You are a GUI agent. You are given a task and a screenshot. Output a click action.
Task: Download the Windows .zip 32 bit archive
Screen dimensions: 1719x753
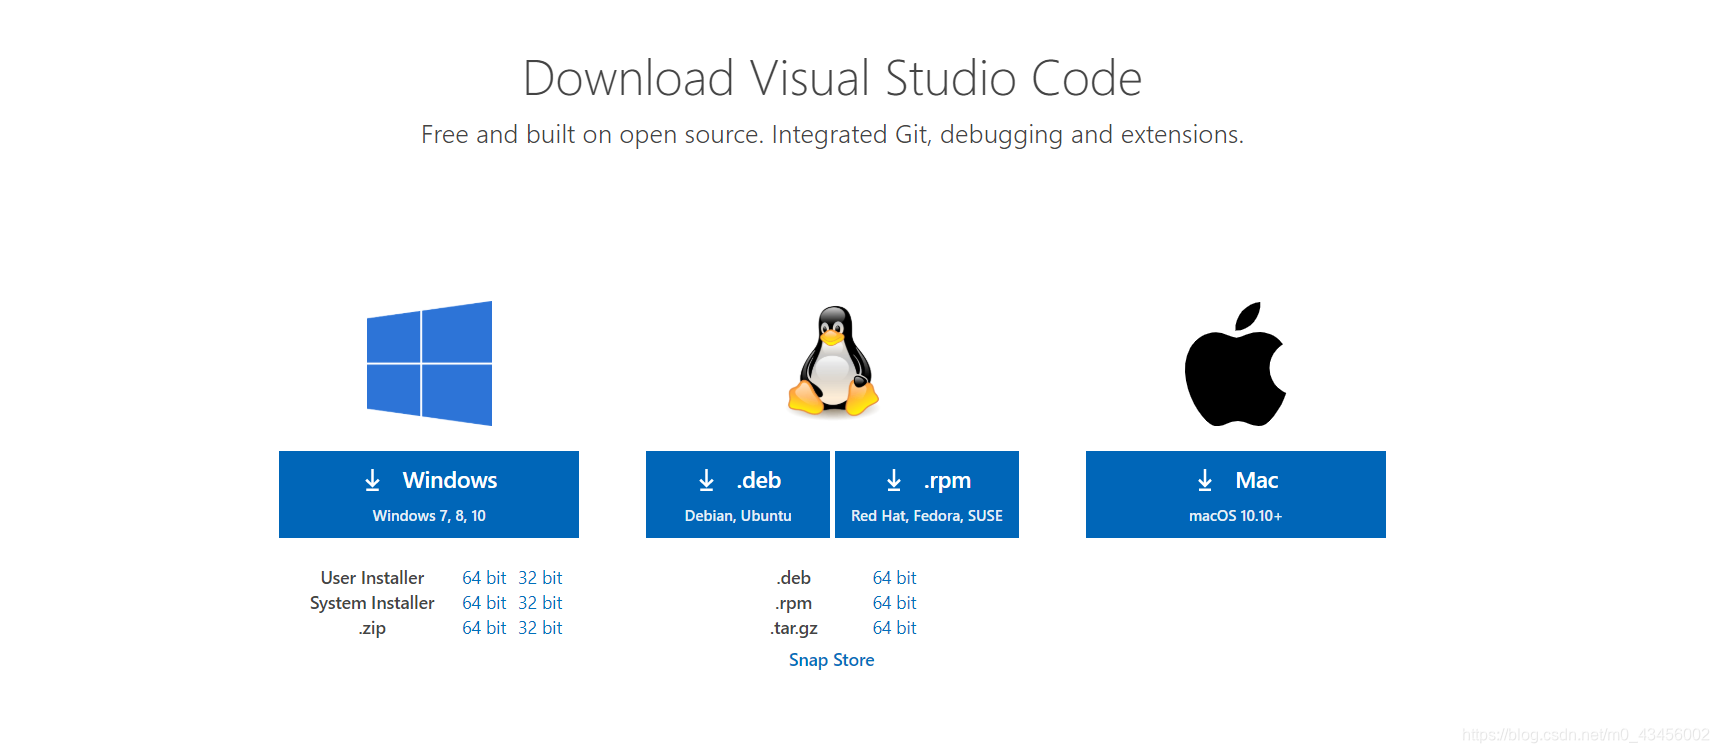point(540,628)
